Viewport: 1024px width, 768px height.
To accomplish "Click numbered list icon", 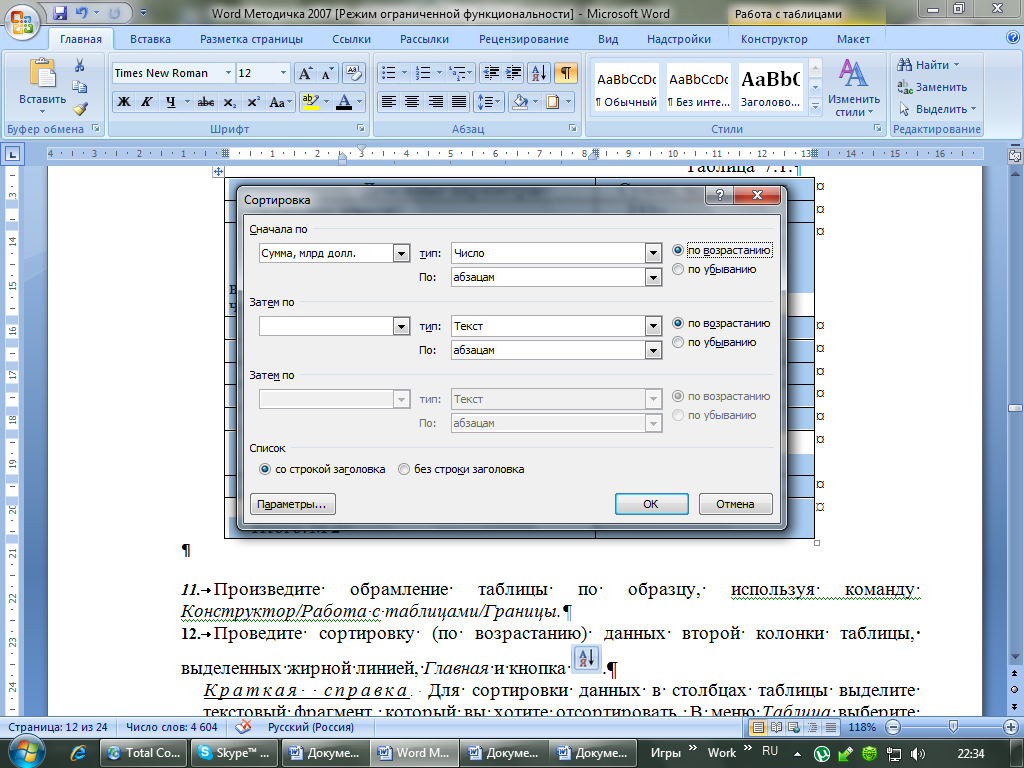I will (423, 73).
